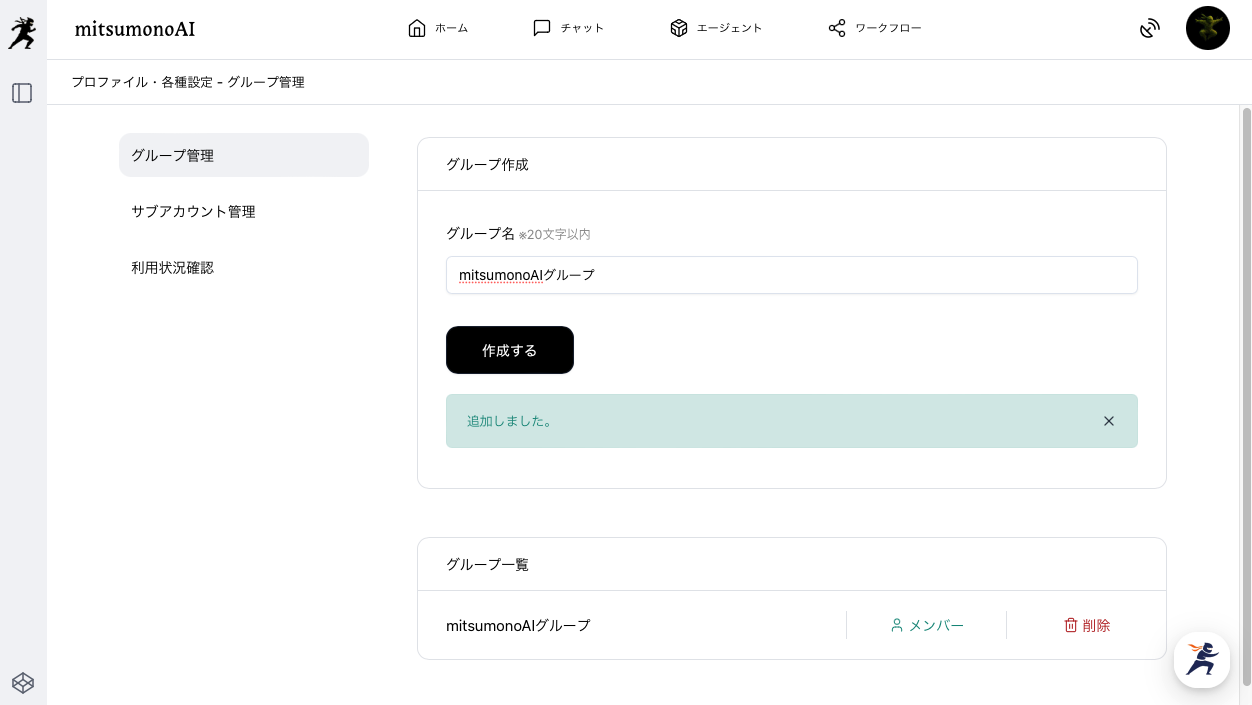Screen dimensions: 1252x705
Task: Click the mitsumonoAI brand title
Action: [x=135, y=29]
